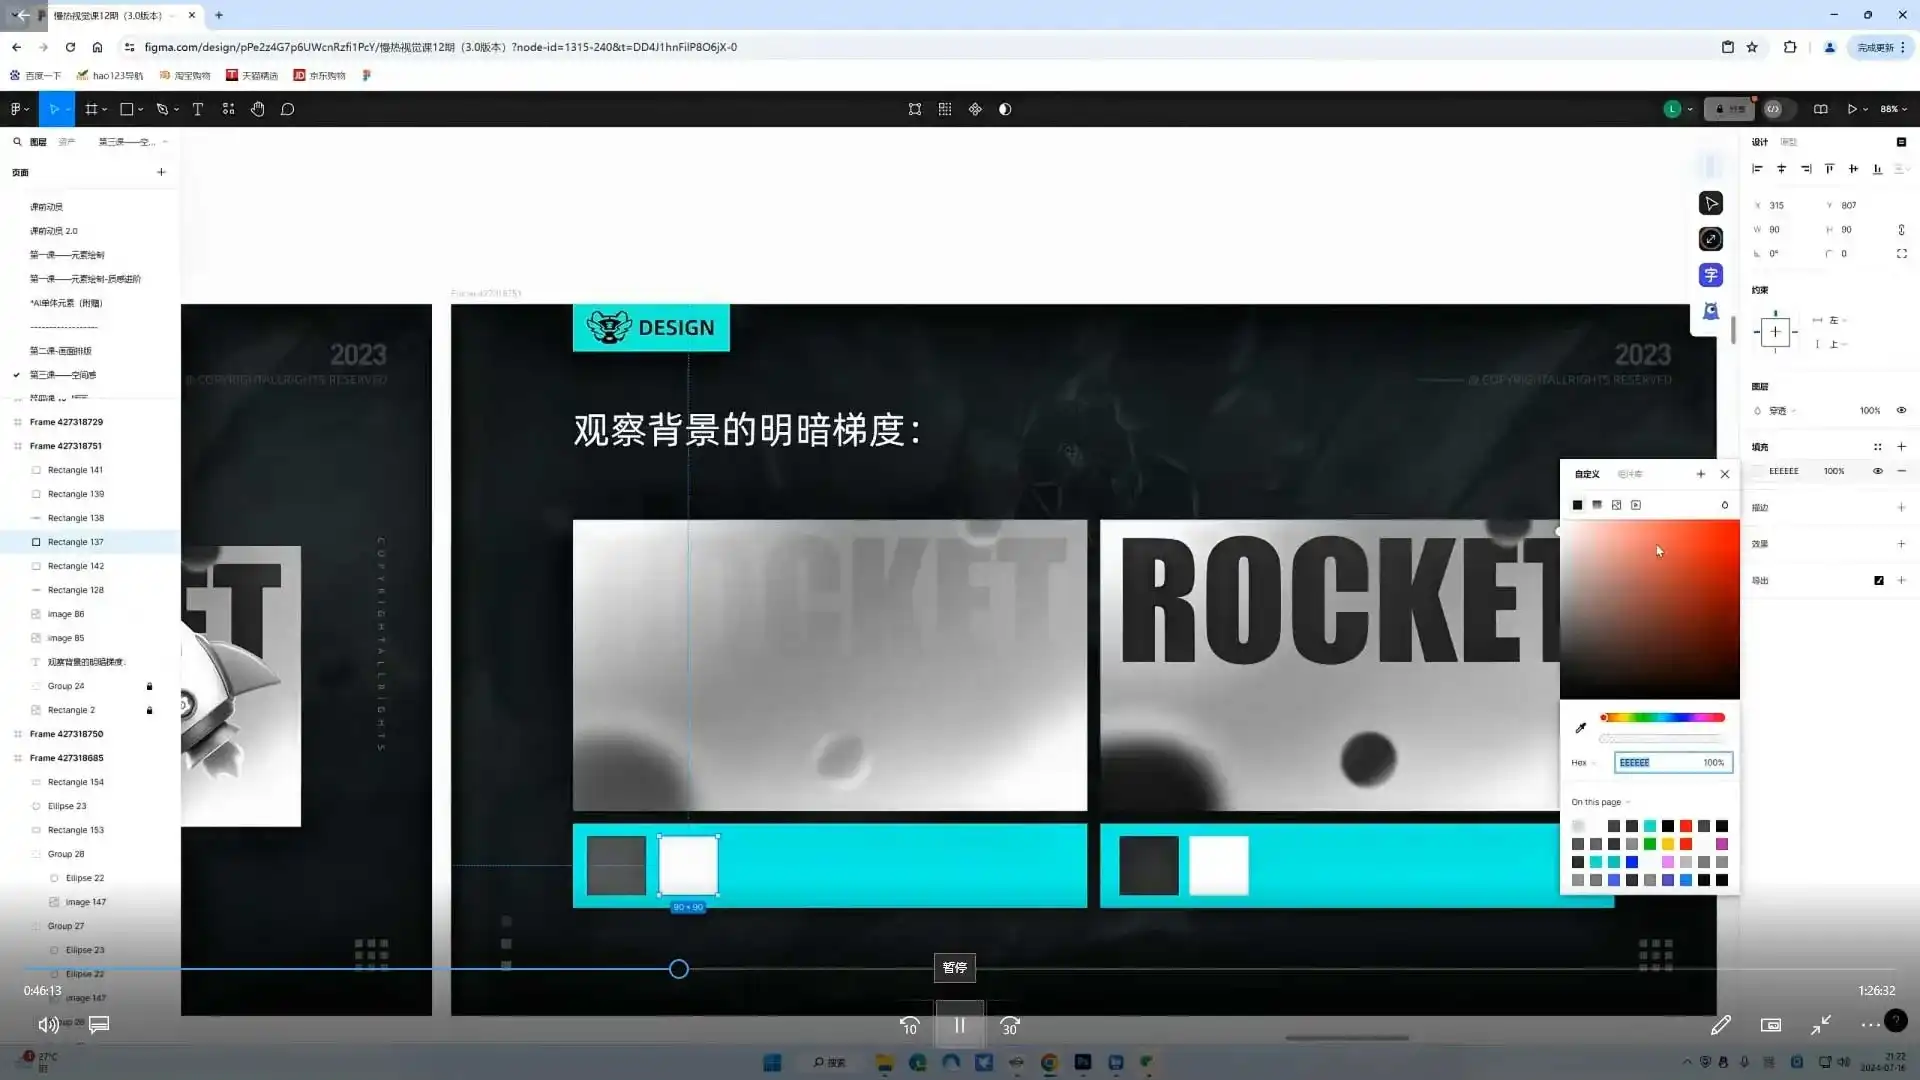Unlock the Group 24 layer

[150, 686]
